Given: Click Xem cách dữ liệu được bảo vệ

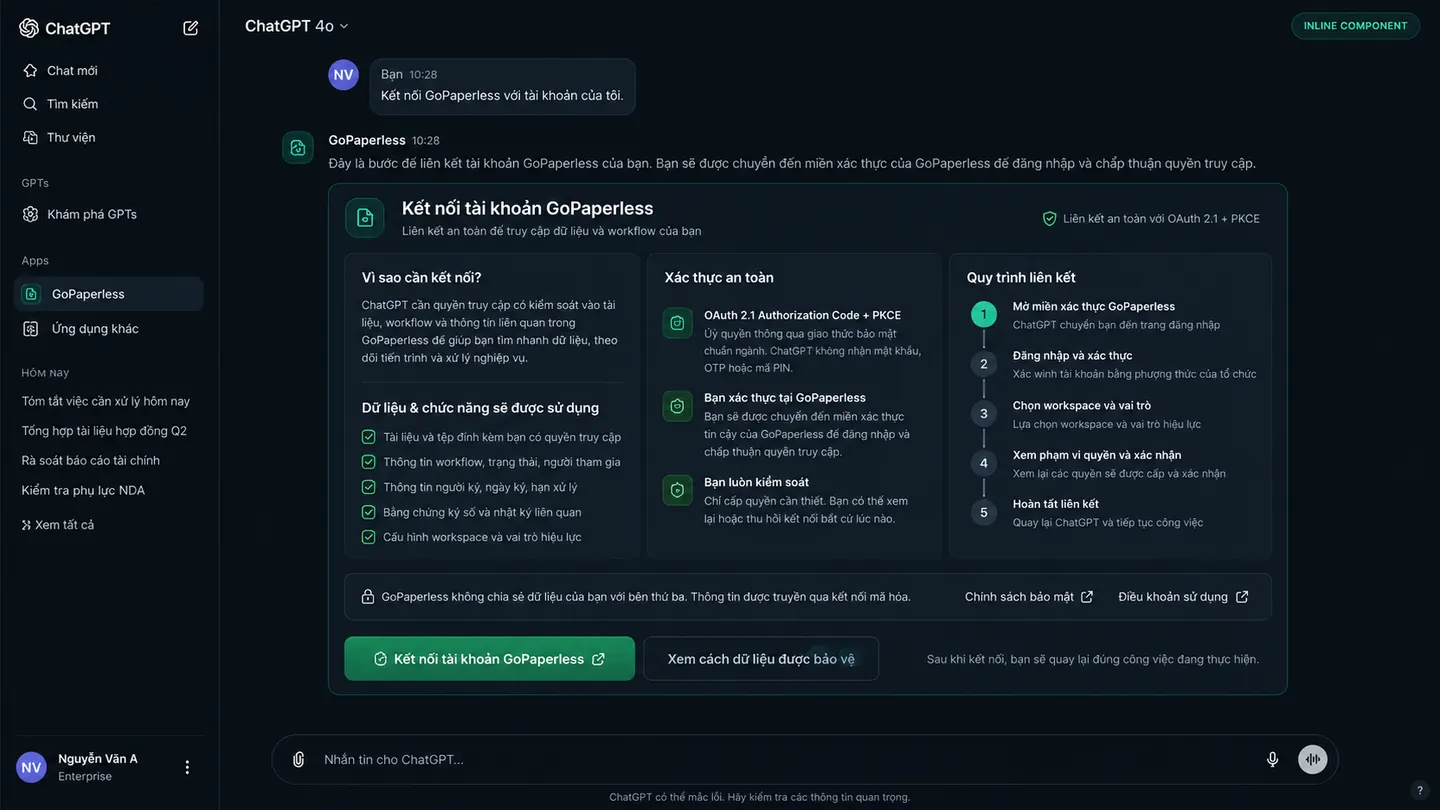Looking at the screenshot, I should [761, 659].
